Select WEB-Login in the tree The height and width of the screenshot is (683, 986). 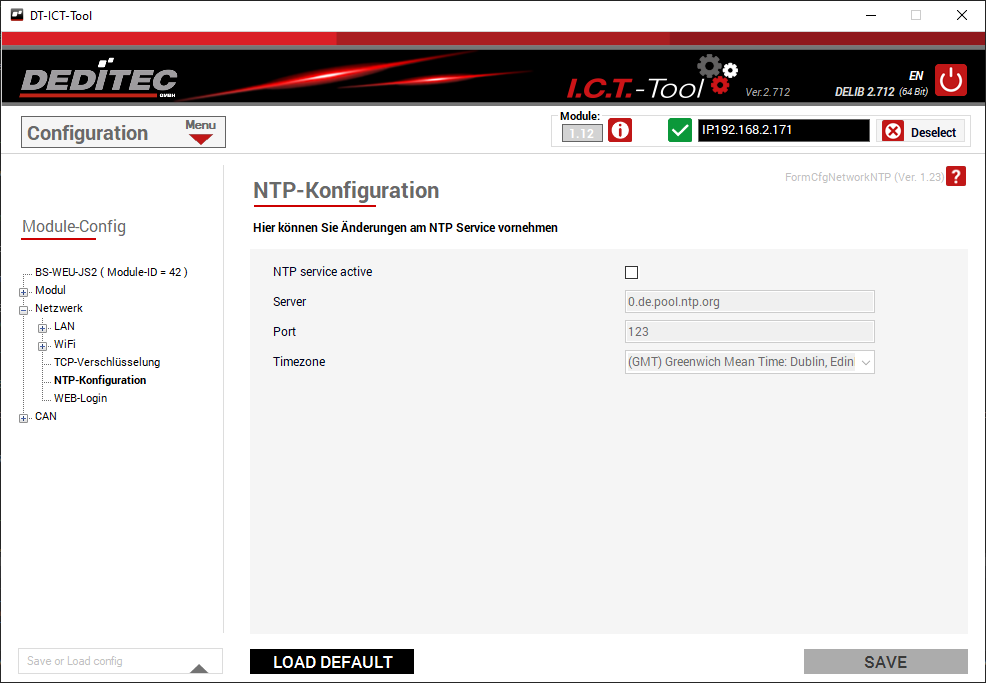(80, 398)
